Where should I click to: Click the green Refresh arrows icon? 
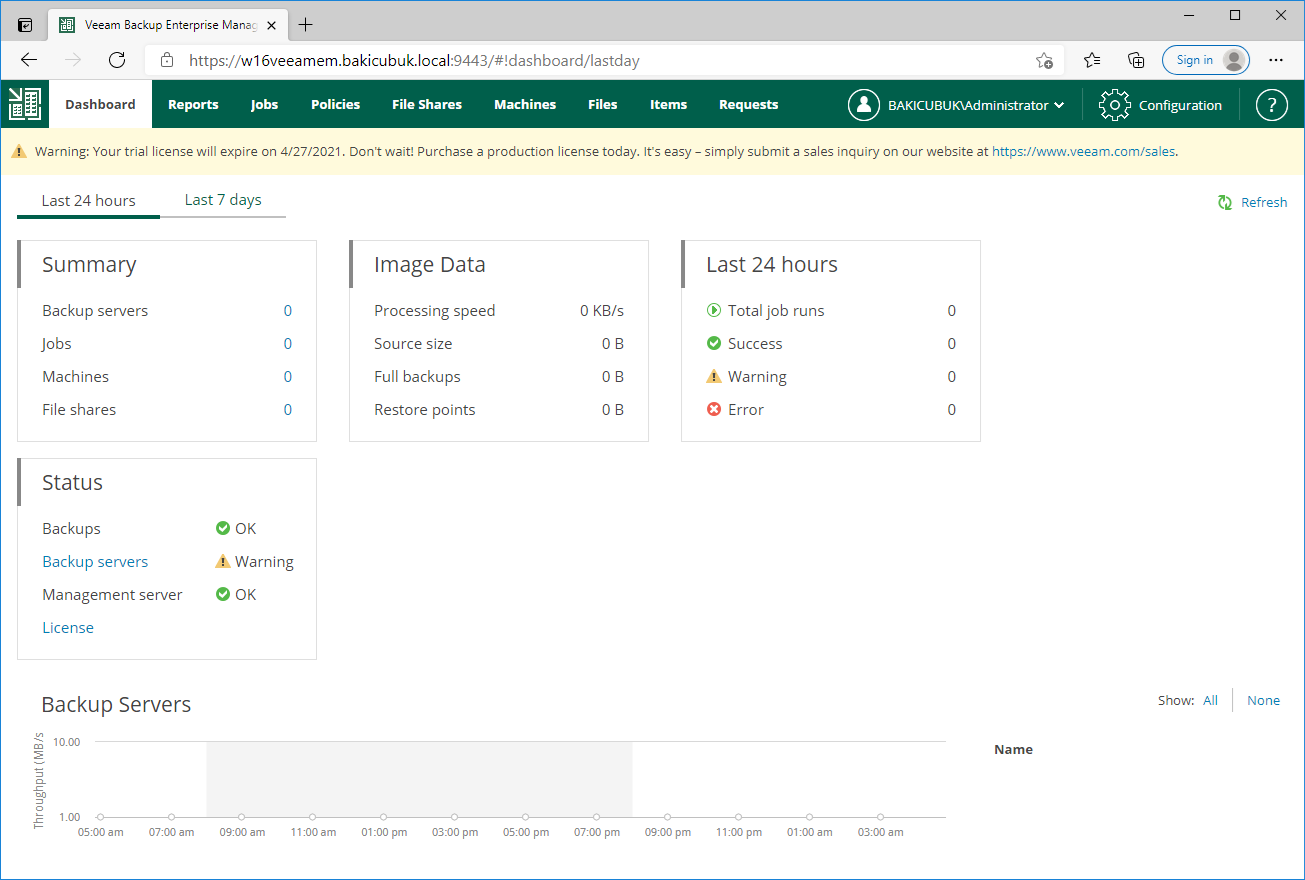pos(1225,202)
